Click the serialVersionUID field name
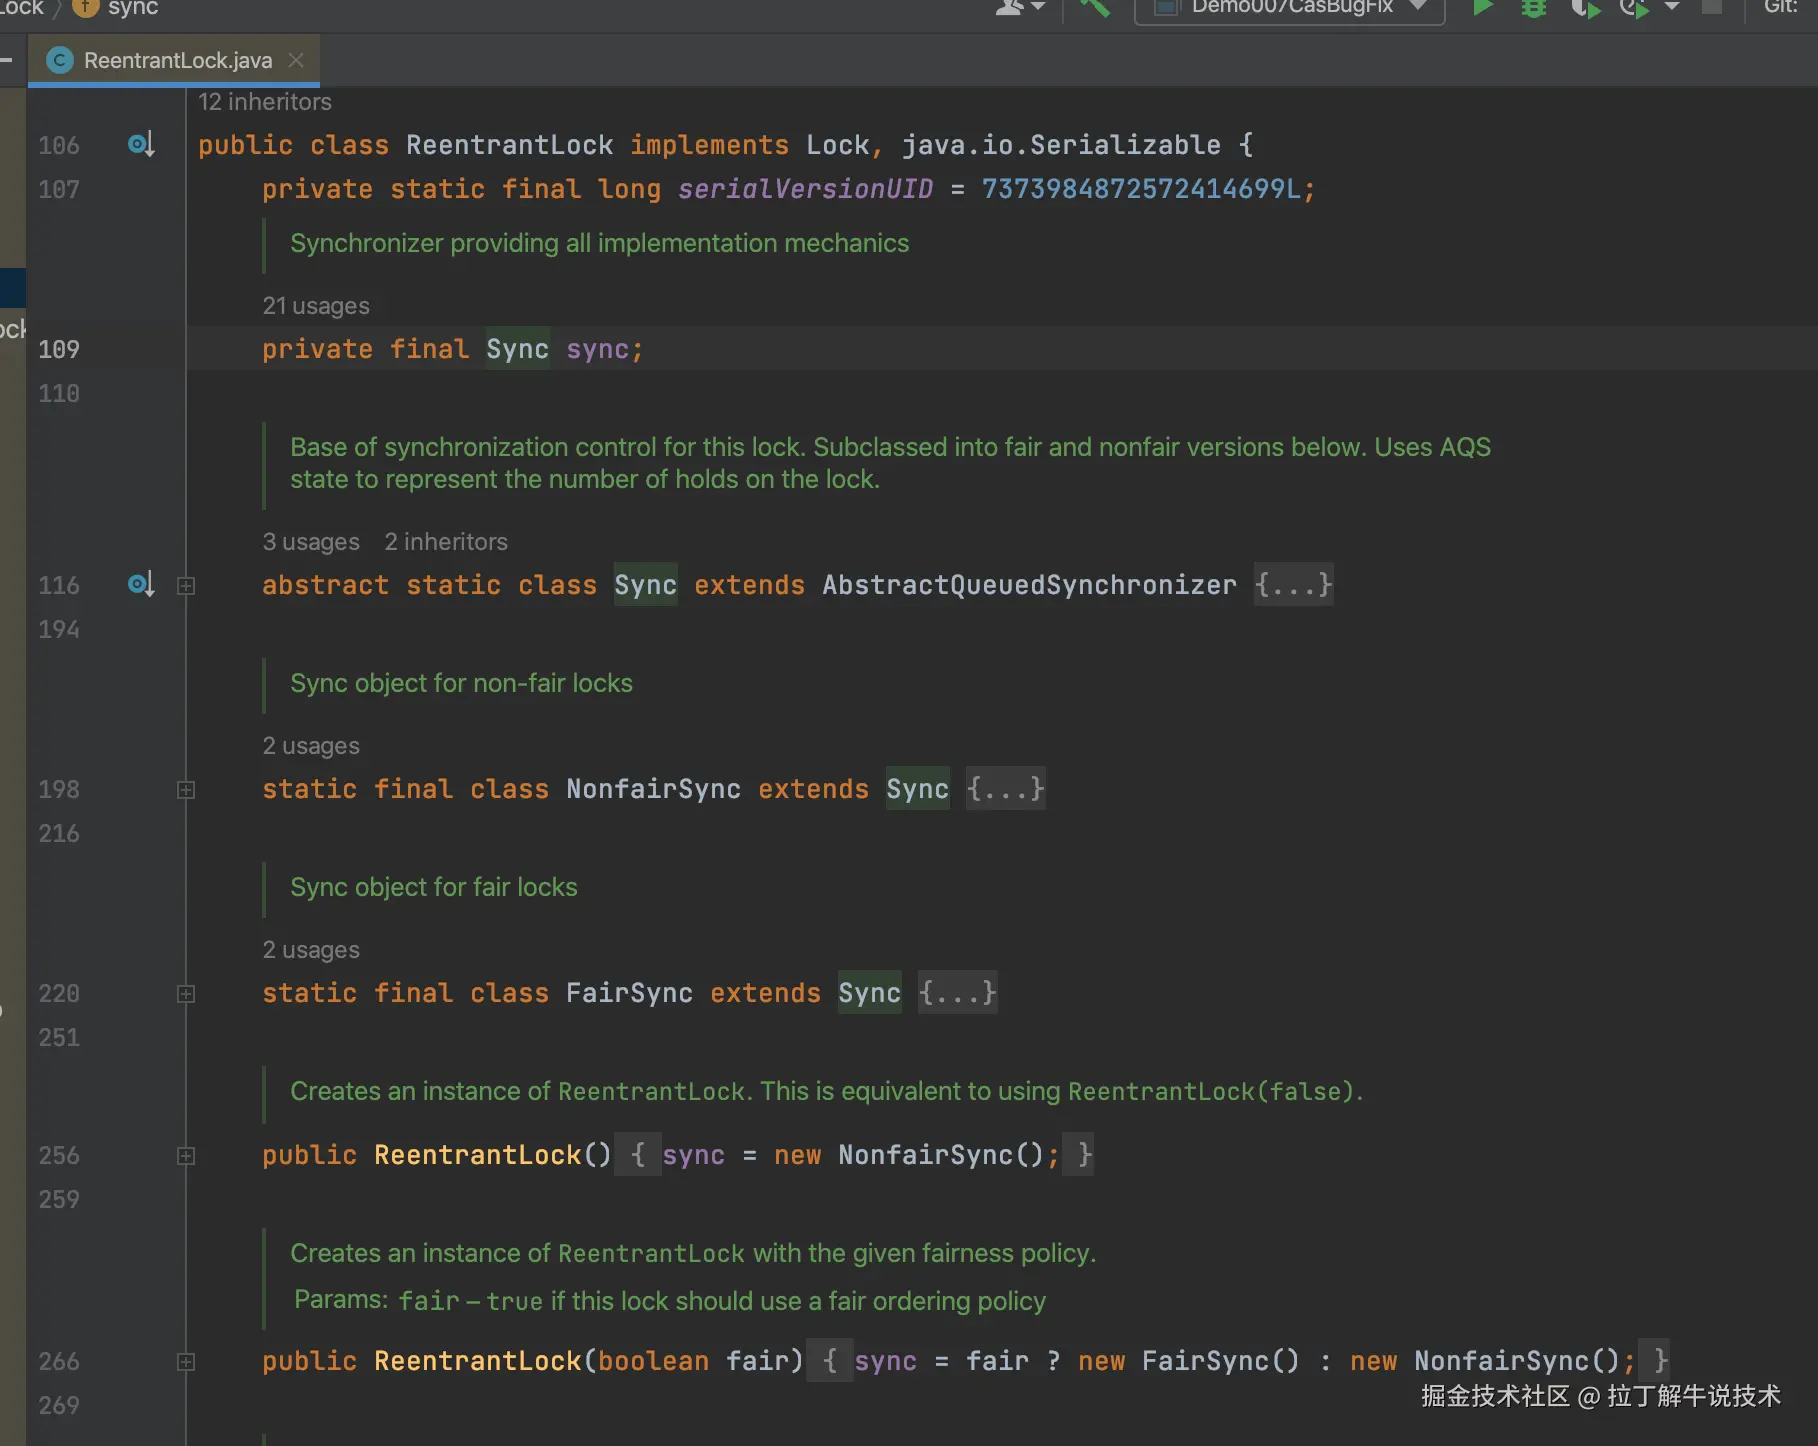Viewport: 1818px width, 1446px height. pos(805,189)
